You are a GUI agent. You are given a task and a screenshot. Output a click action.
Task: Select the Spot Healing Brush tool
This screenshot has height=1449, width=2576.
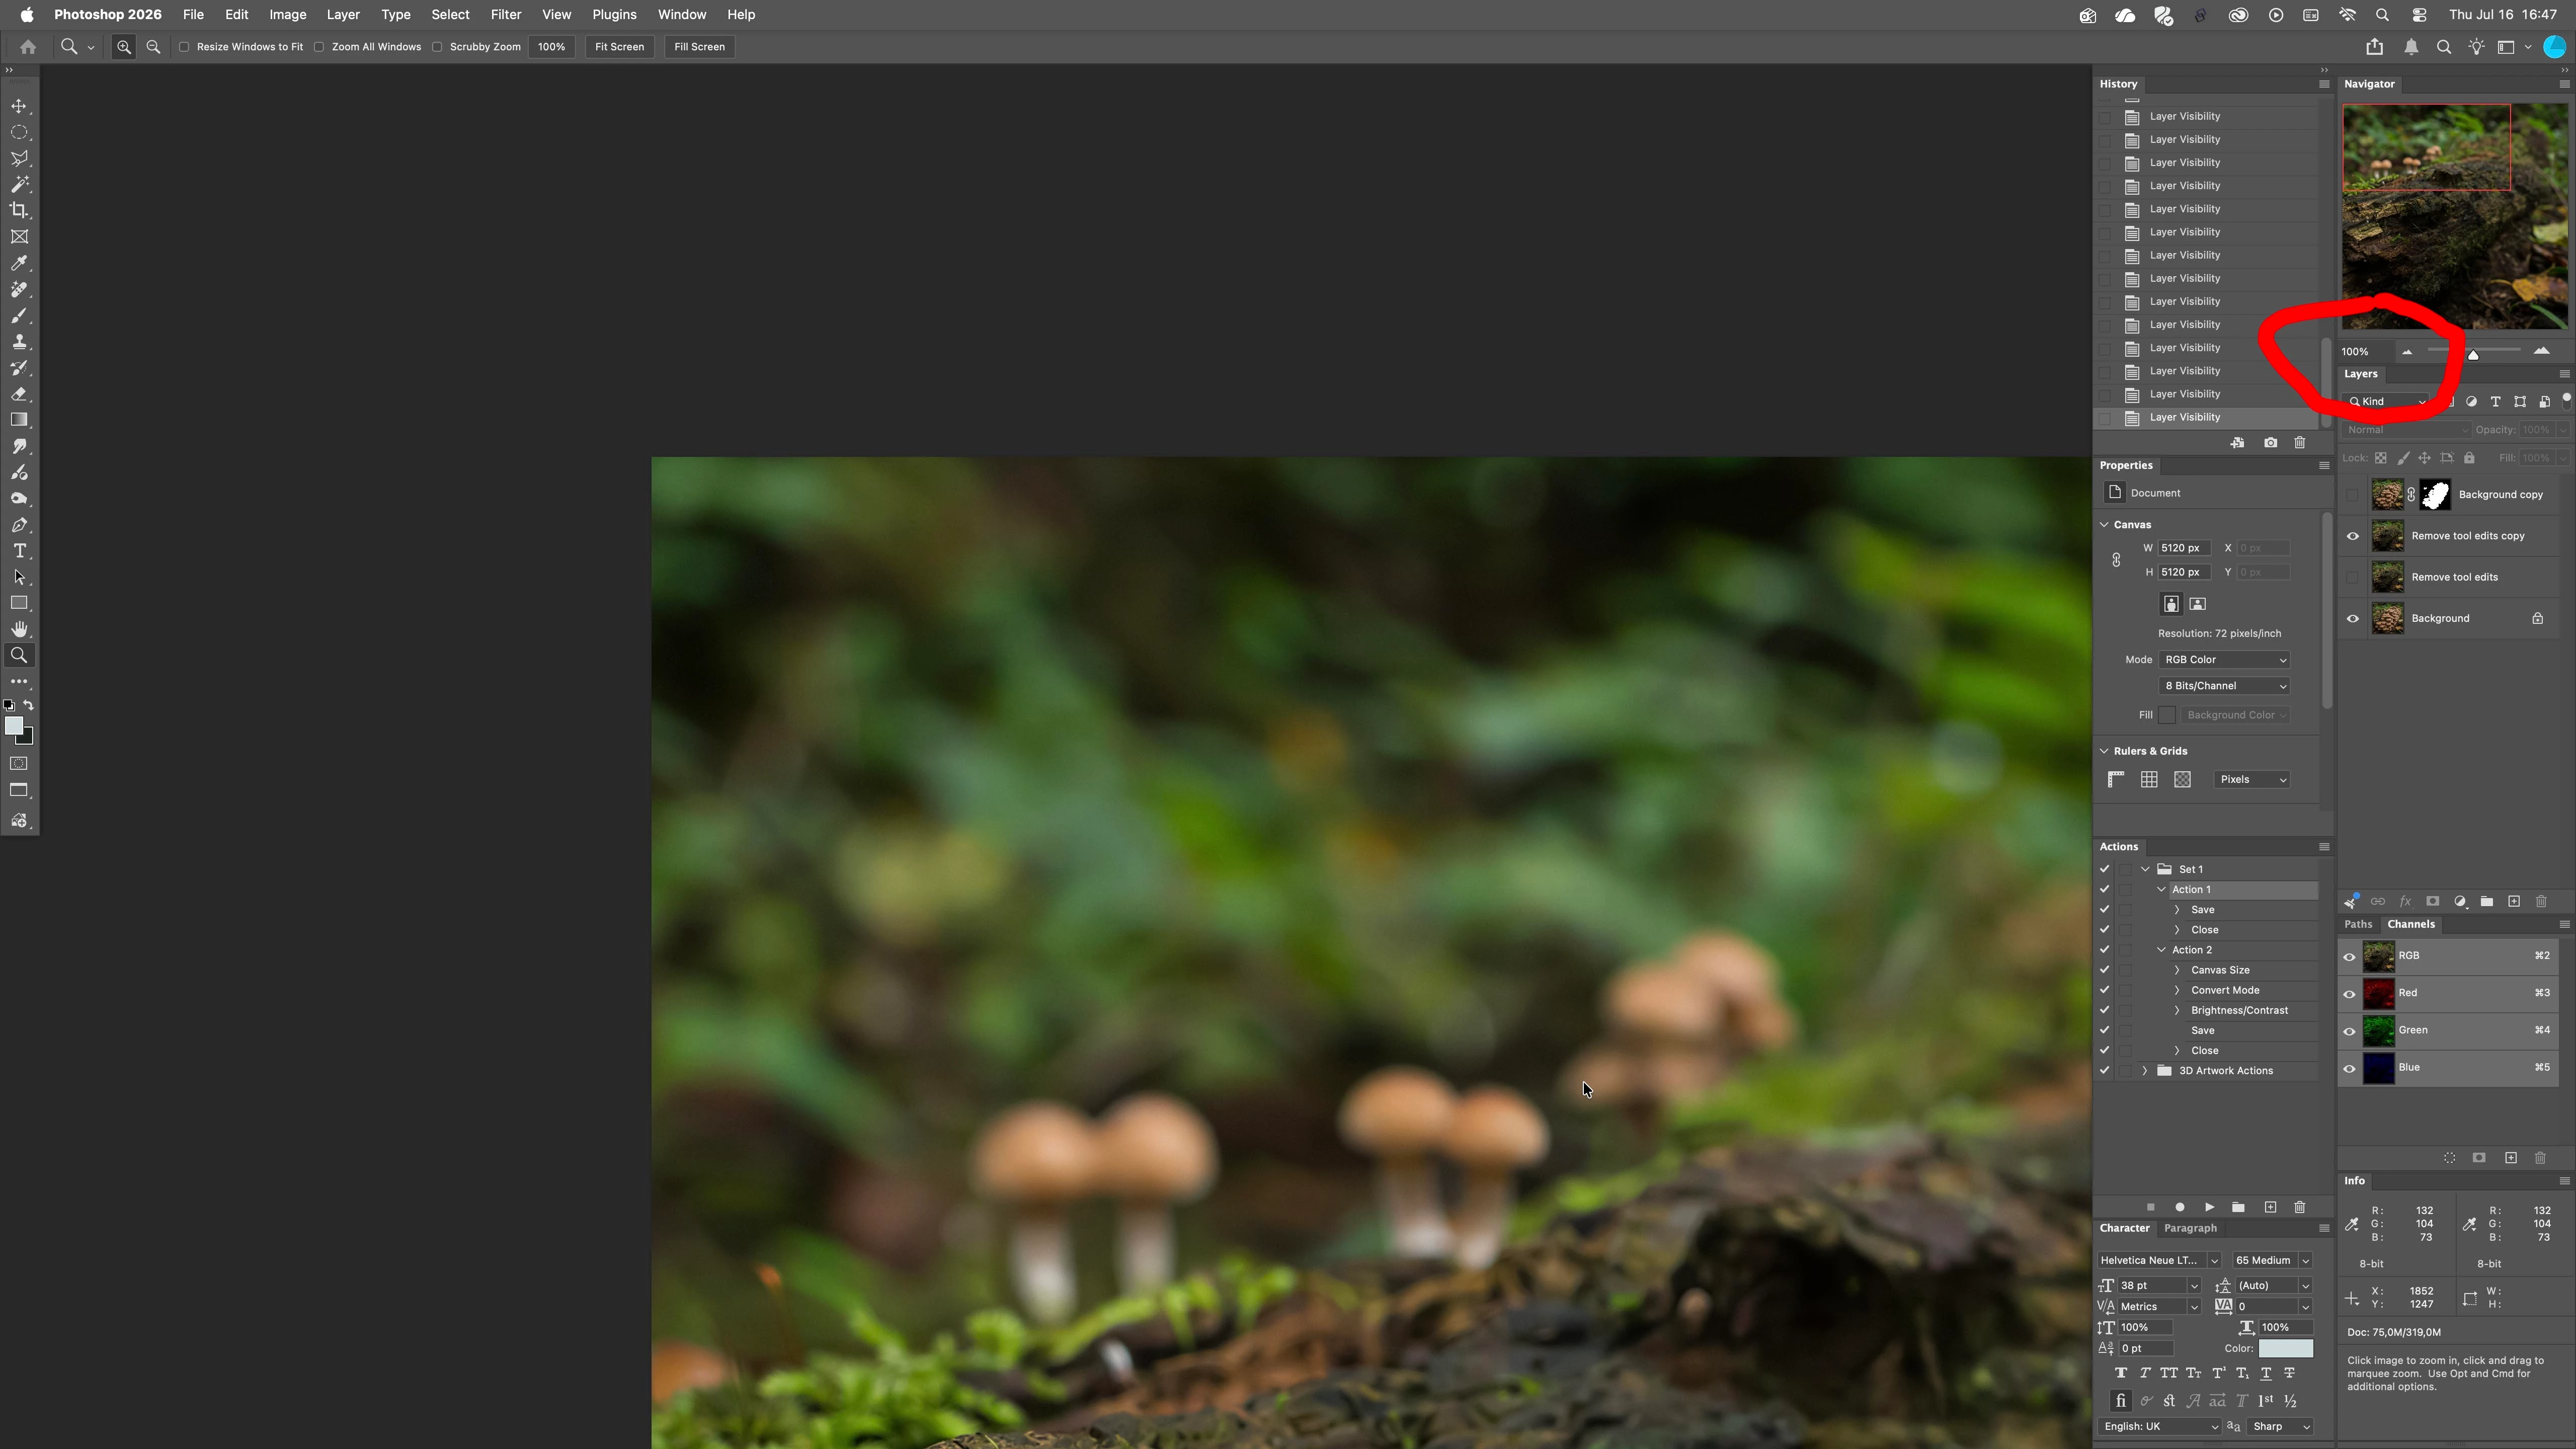coord(19,289)
